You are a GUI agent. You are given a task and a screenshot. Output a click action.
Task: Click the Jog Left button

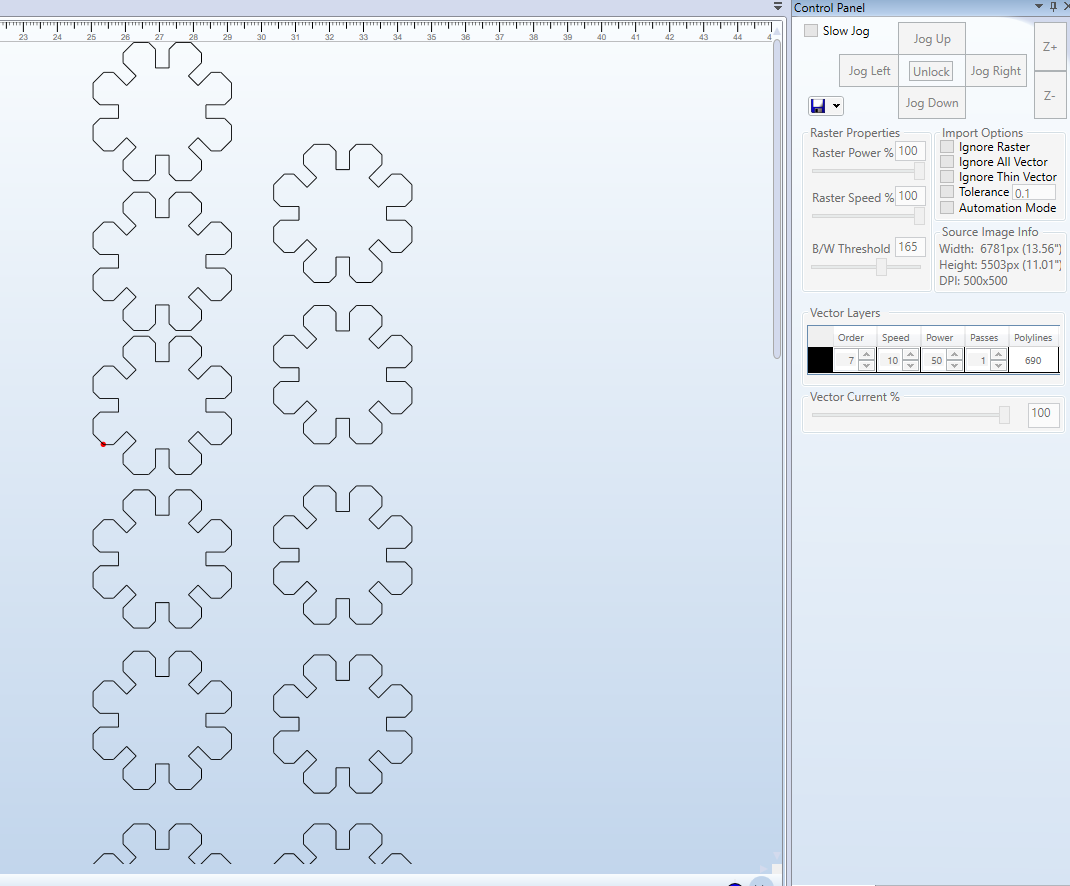pos(869,71)
